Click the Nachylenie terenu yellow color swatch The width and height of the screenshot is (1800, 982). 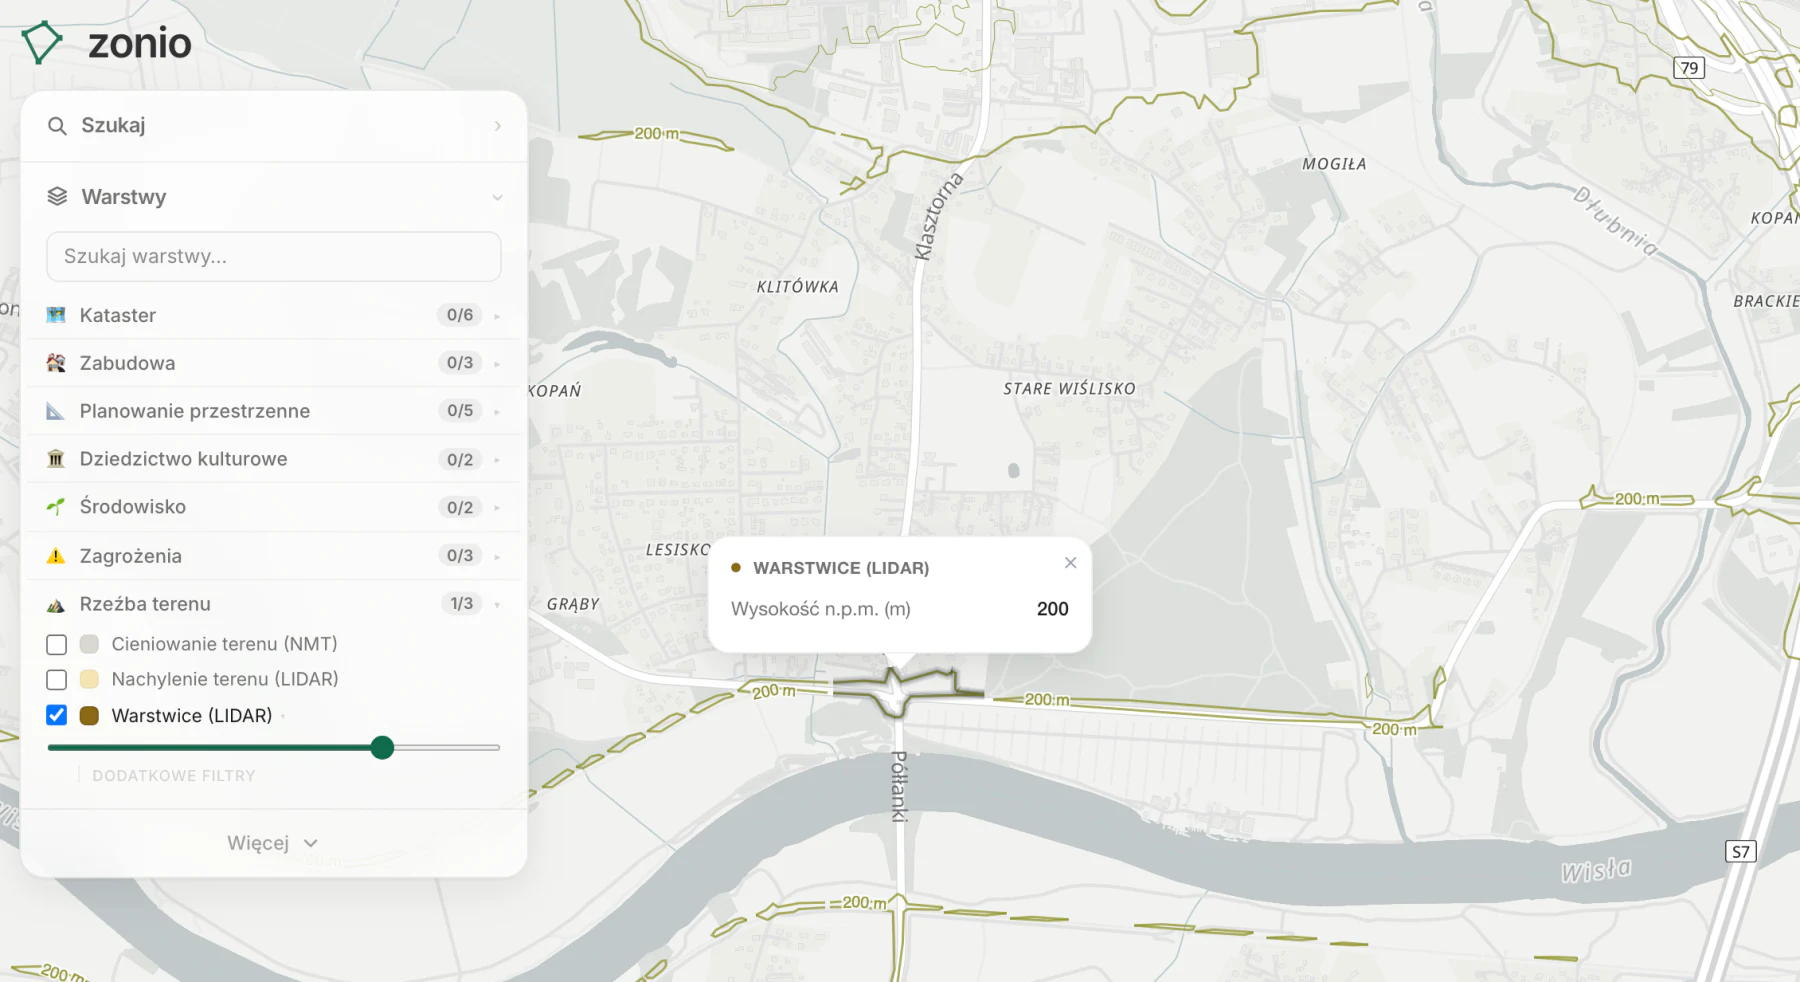pos(89,680)
